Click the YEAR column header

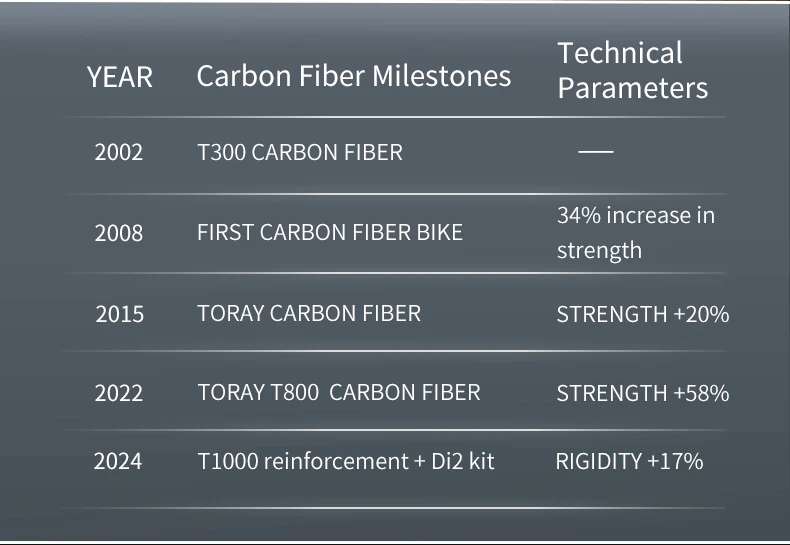tap(120, 77)
